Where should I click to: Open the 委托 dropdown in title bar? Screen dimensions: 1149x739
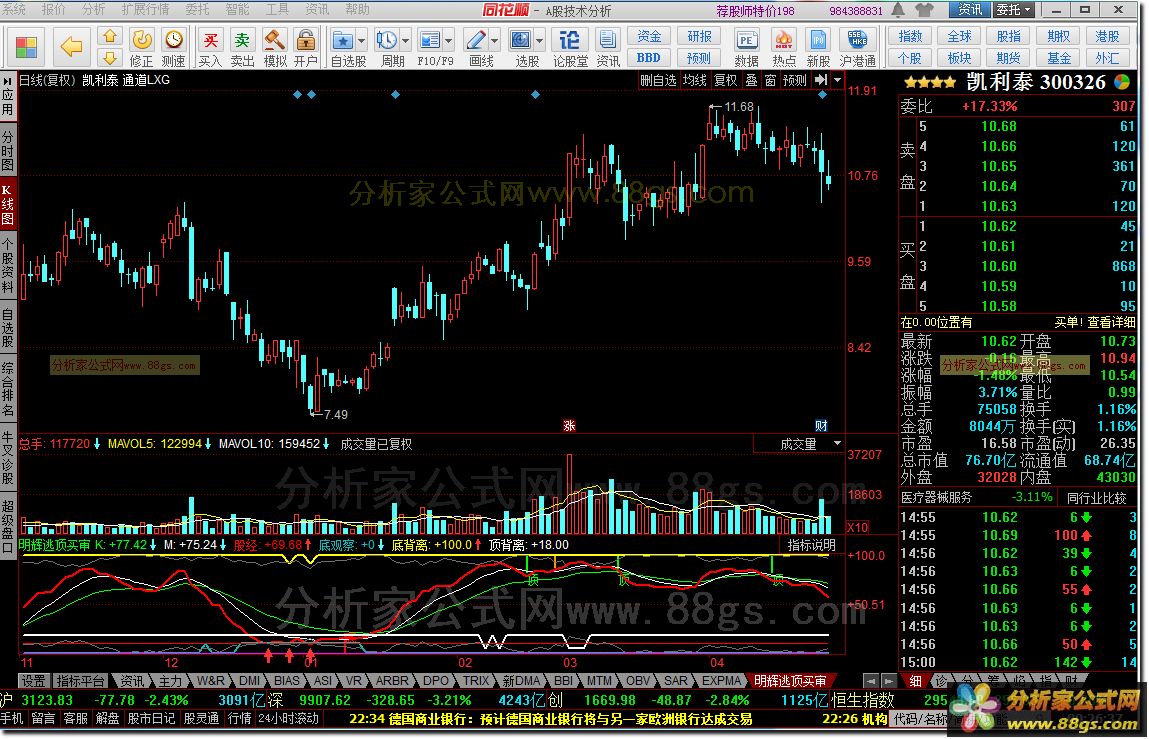pyautogui.click(x=1014, y=10)
